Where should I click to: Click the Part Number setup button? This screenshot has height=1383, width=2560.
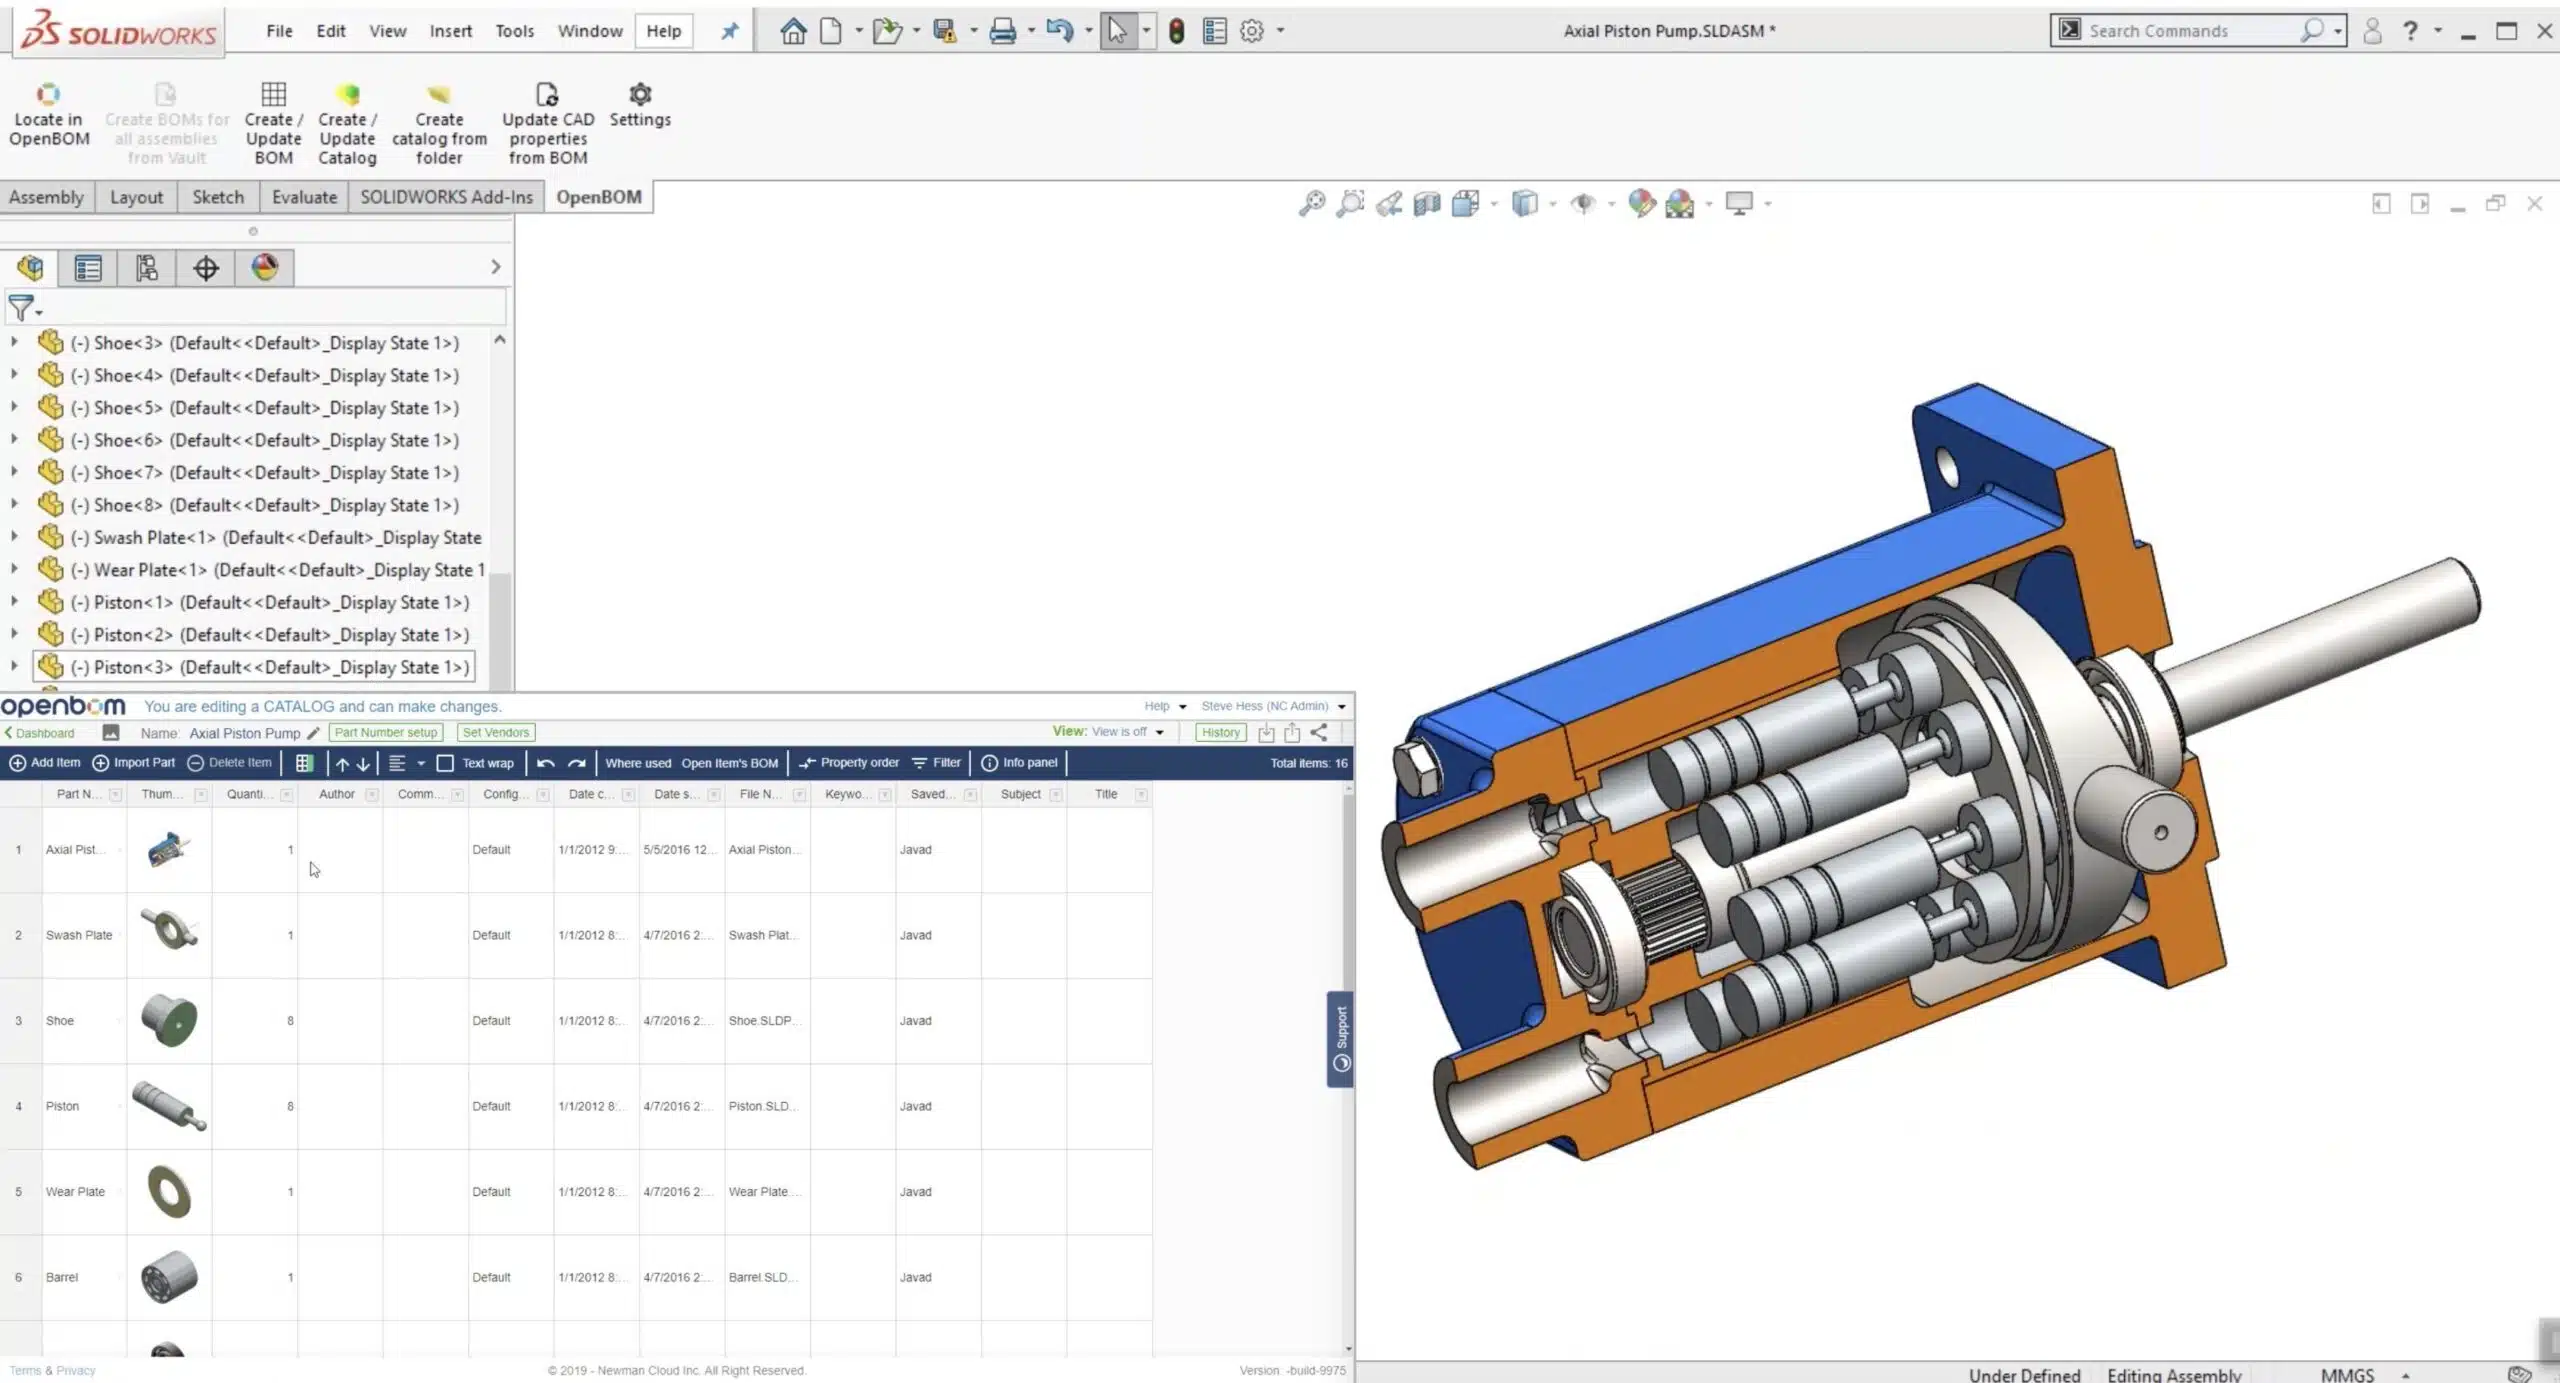pos(386,733)
